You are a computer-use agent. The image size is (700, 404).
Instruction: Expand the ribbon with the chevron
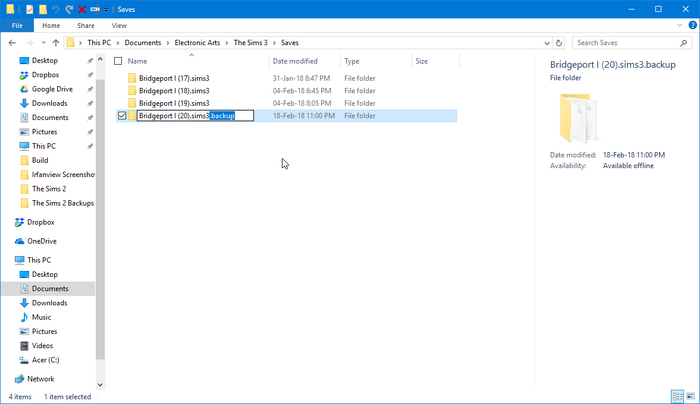679,25
